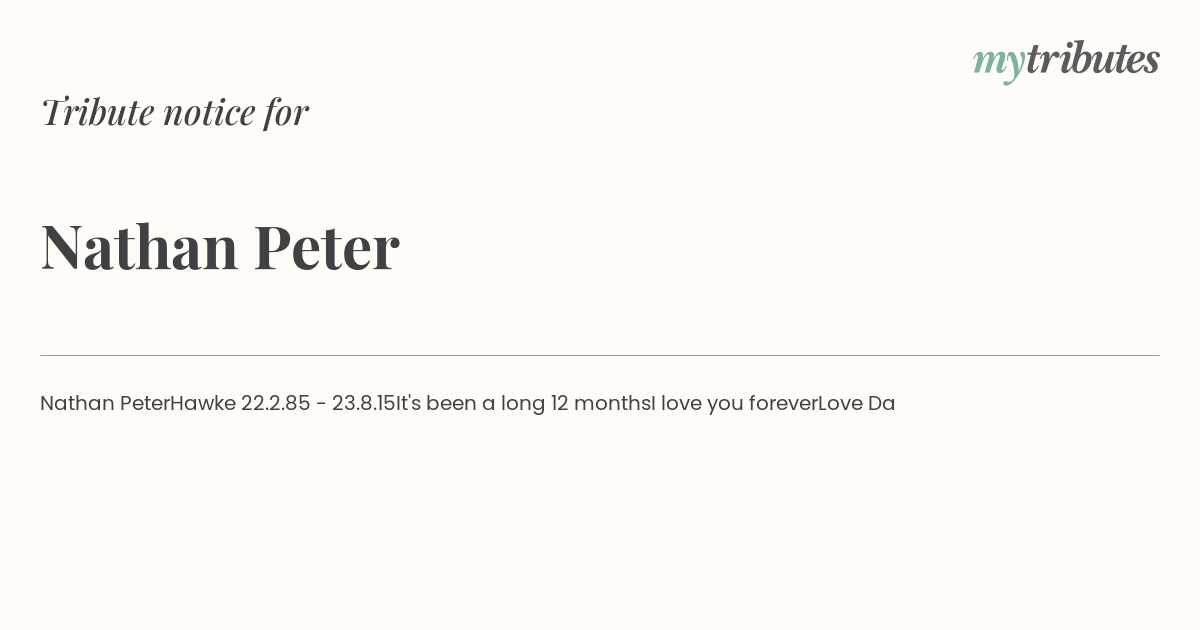Click the gray 'tributes' part of the logo
Viewport: 1200px width, 630px height.
tap(1093, 59)
